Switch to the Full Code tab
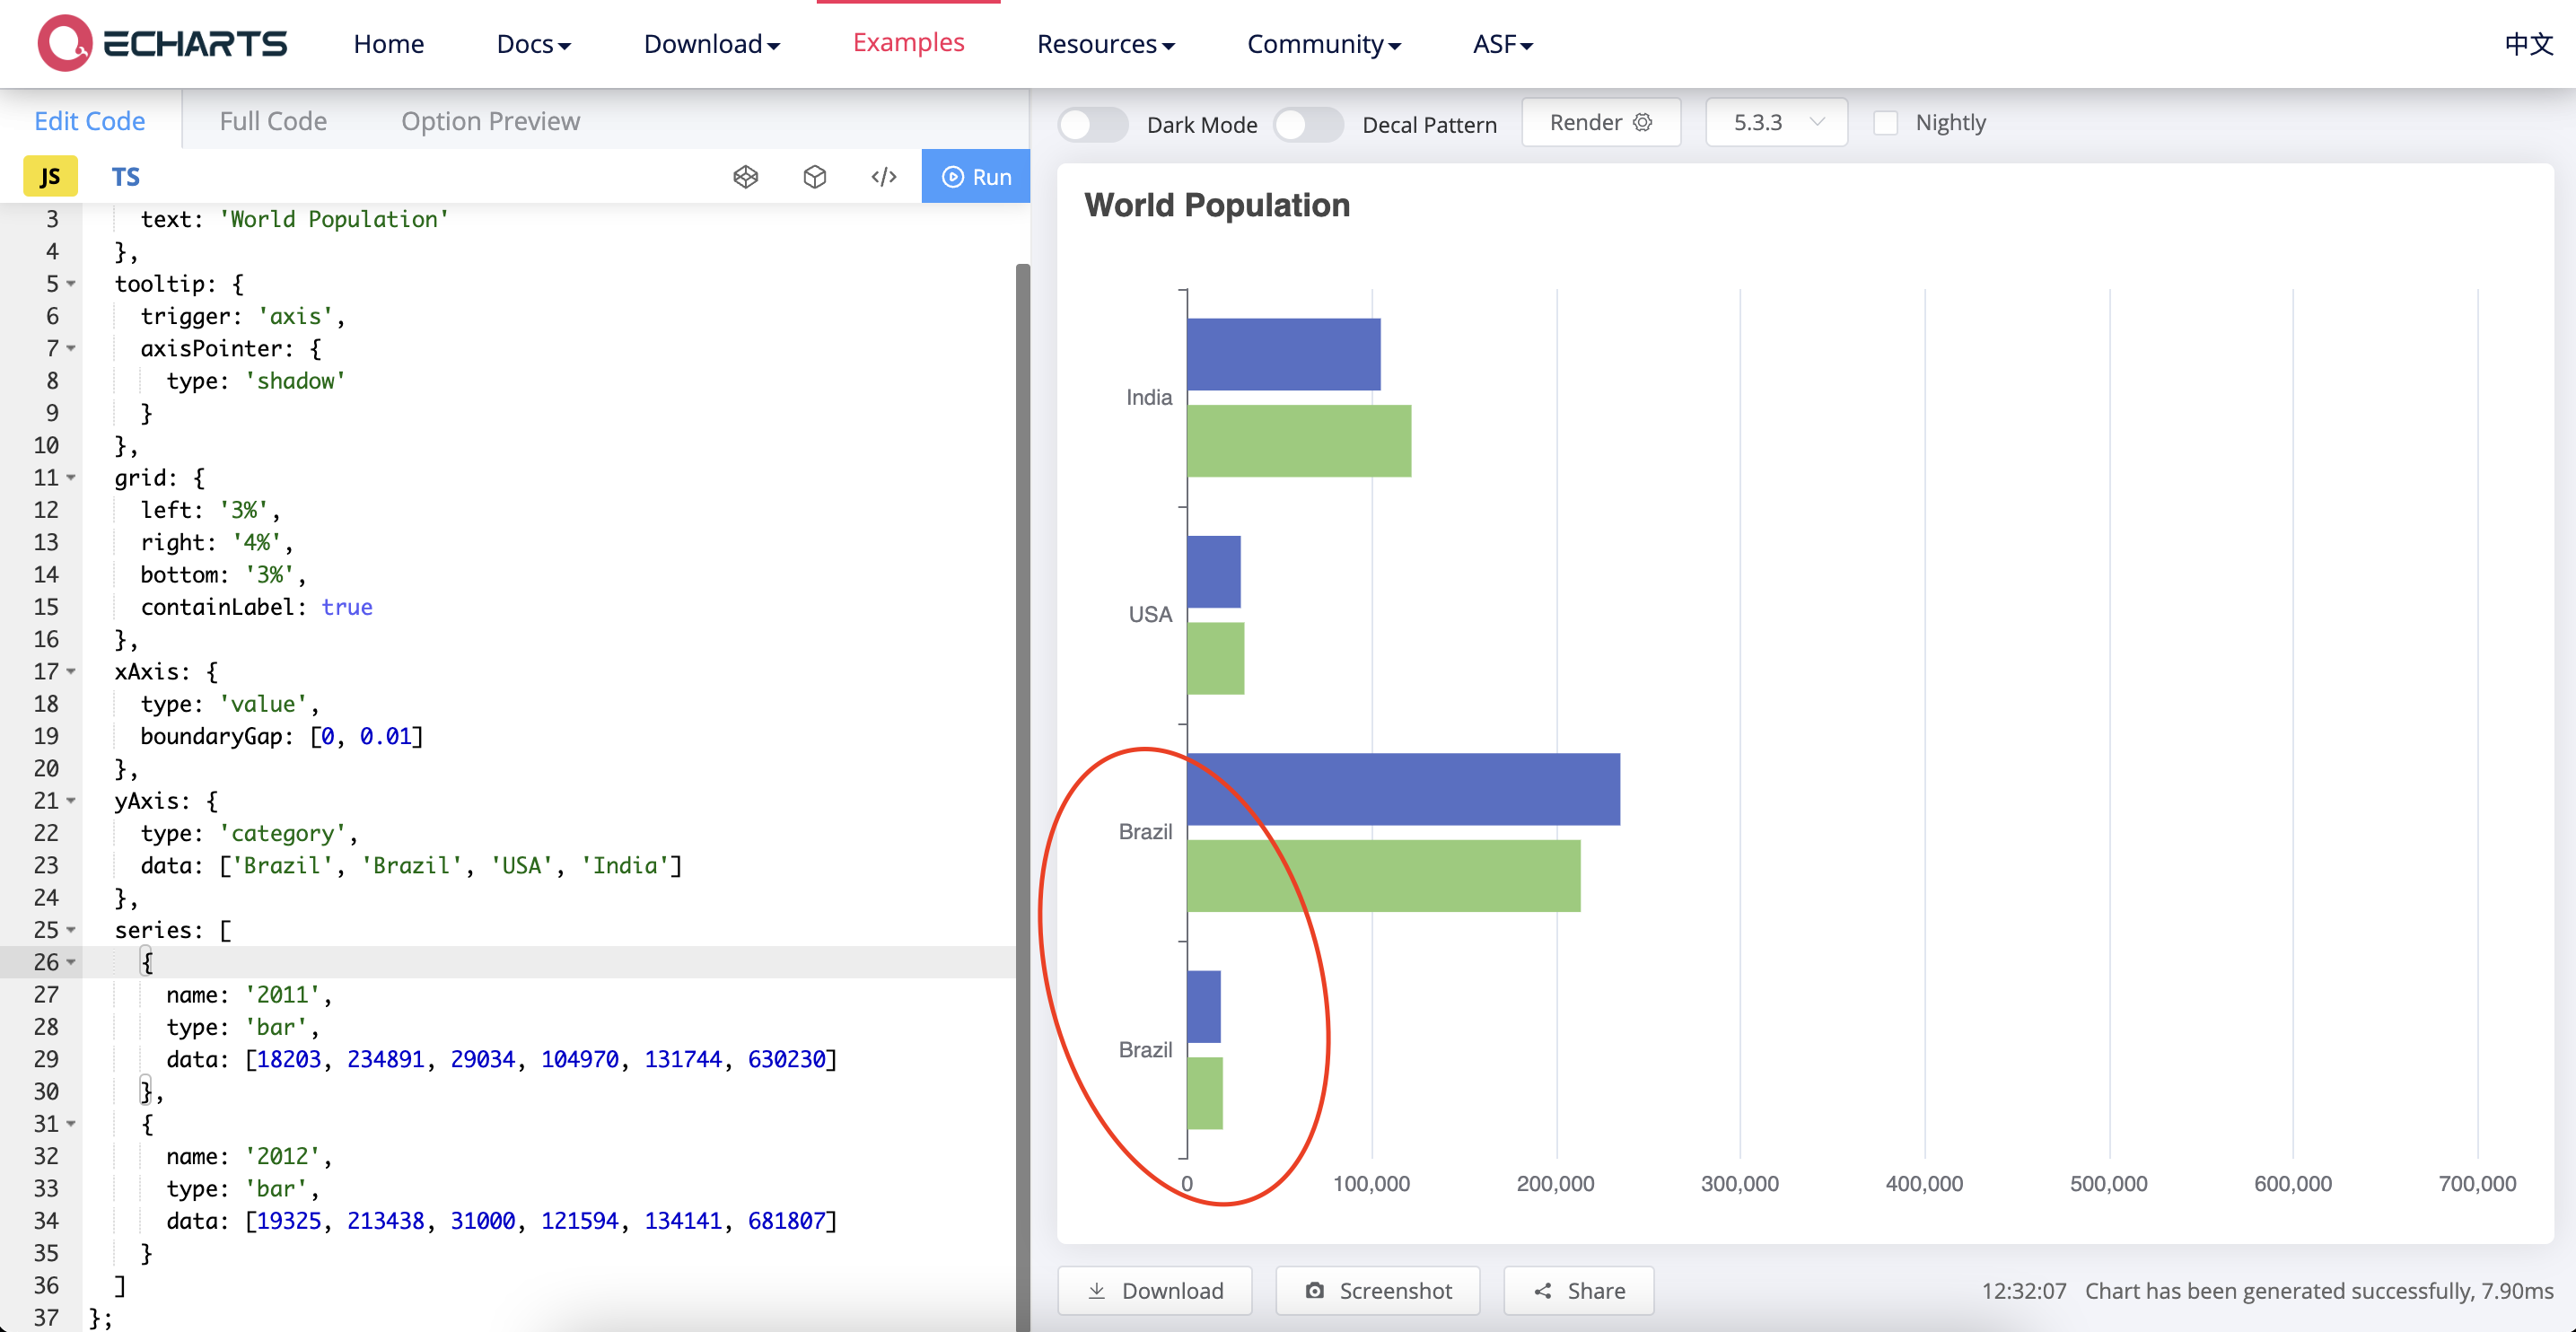Viewport: 2576px width, 1332px height. tap(272, 120)
